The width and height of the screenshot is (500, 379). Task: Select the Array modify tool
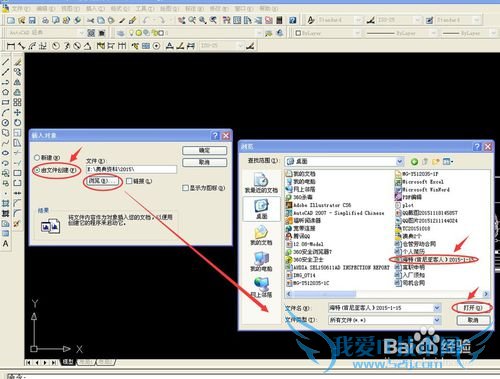[x=17, y=102]
